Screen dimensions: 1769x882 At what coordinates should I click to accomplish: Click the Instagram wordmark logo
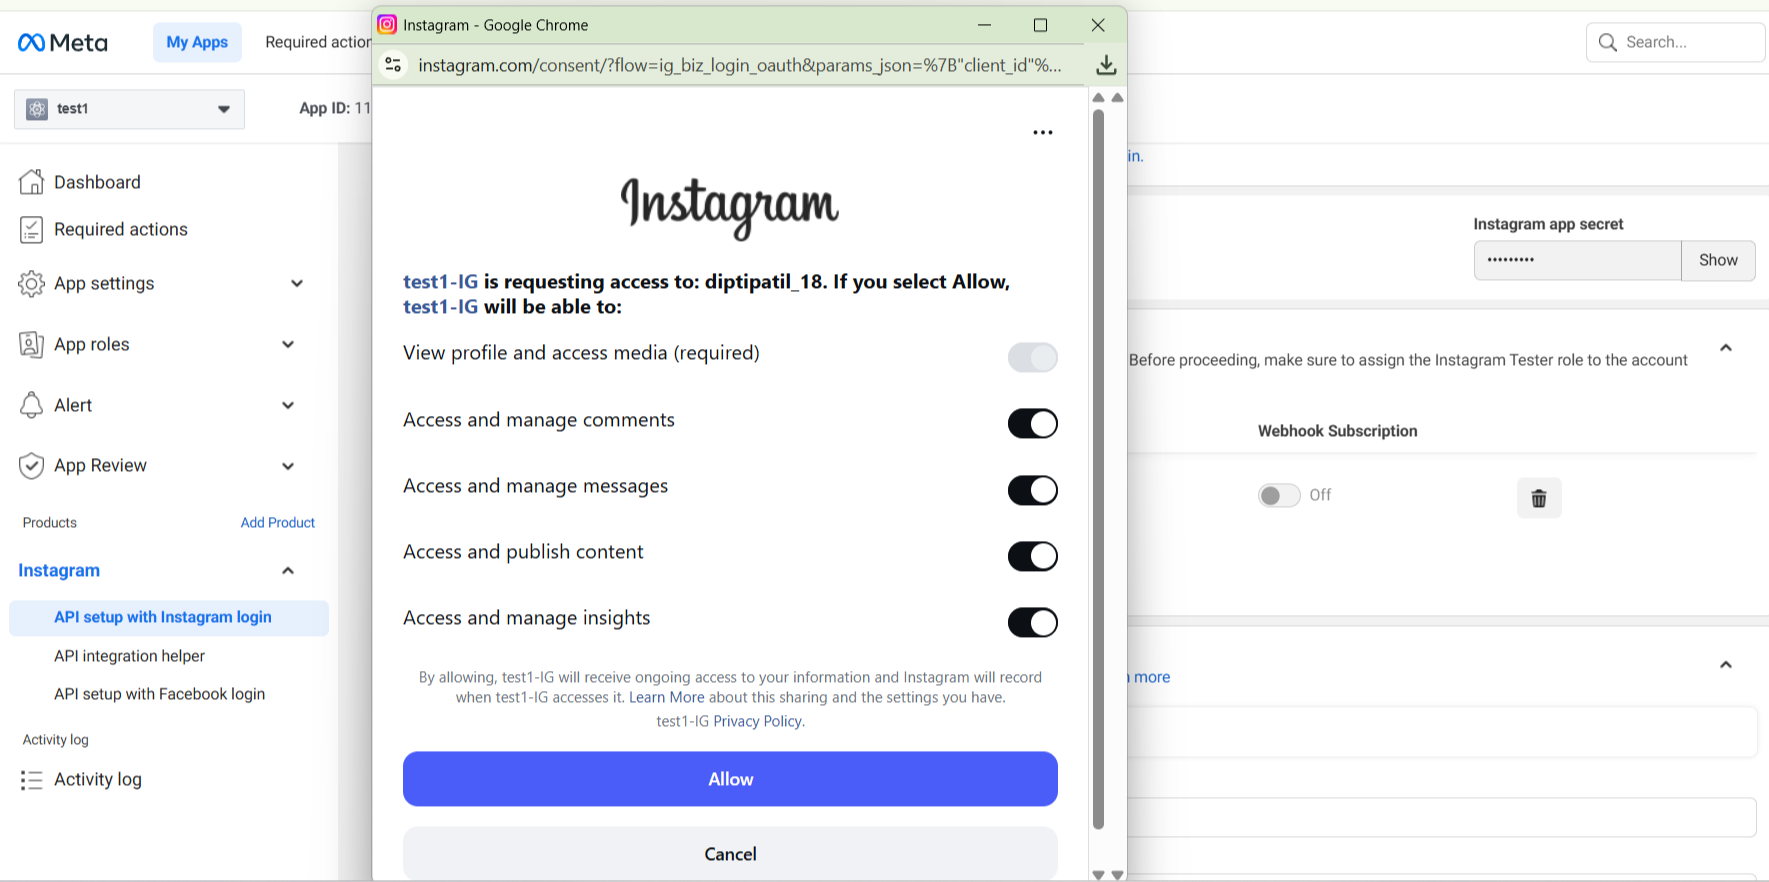click(730, 207)
